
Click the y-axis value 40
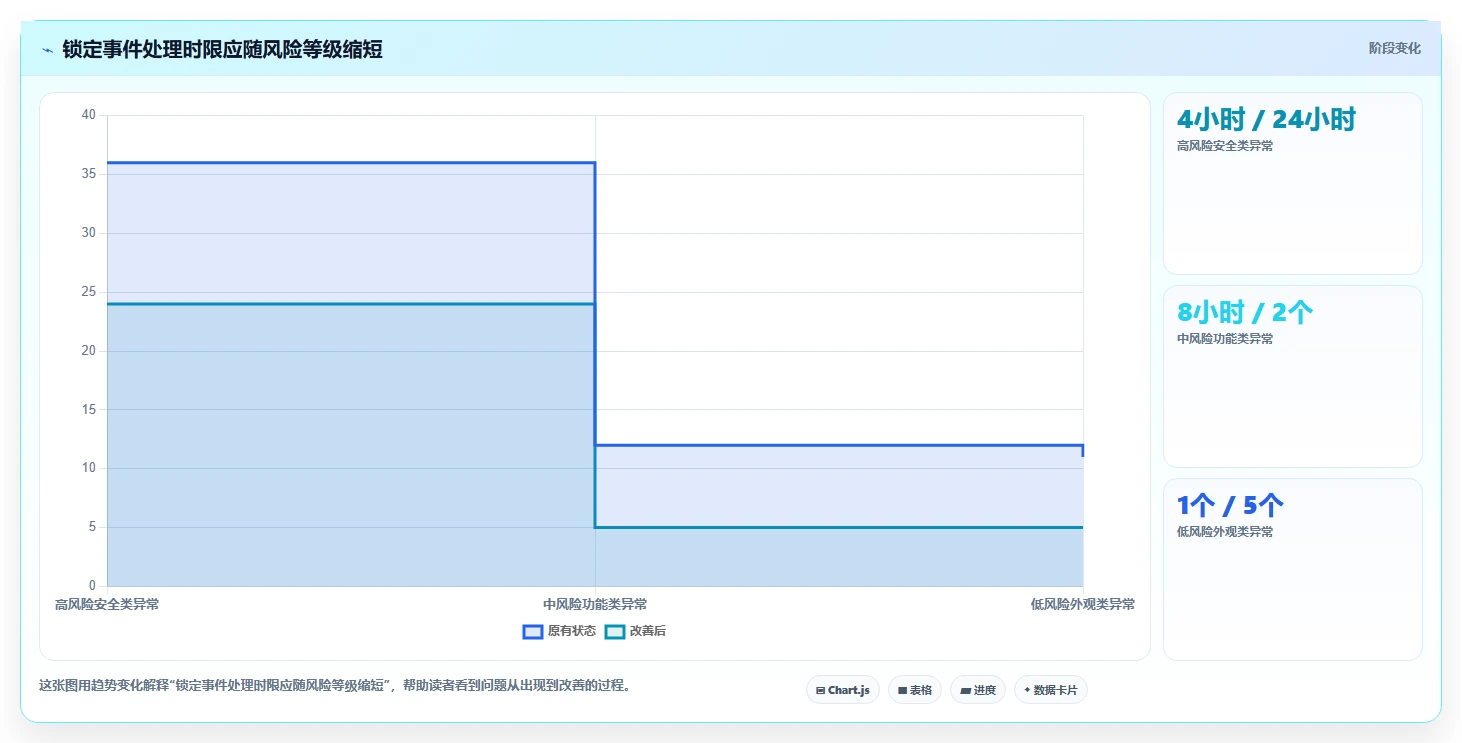[x=88, y=115]
